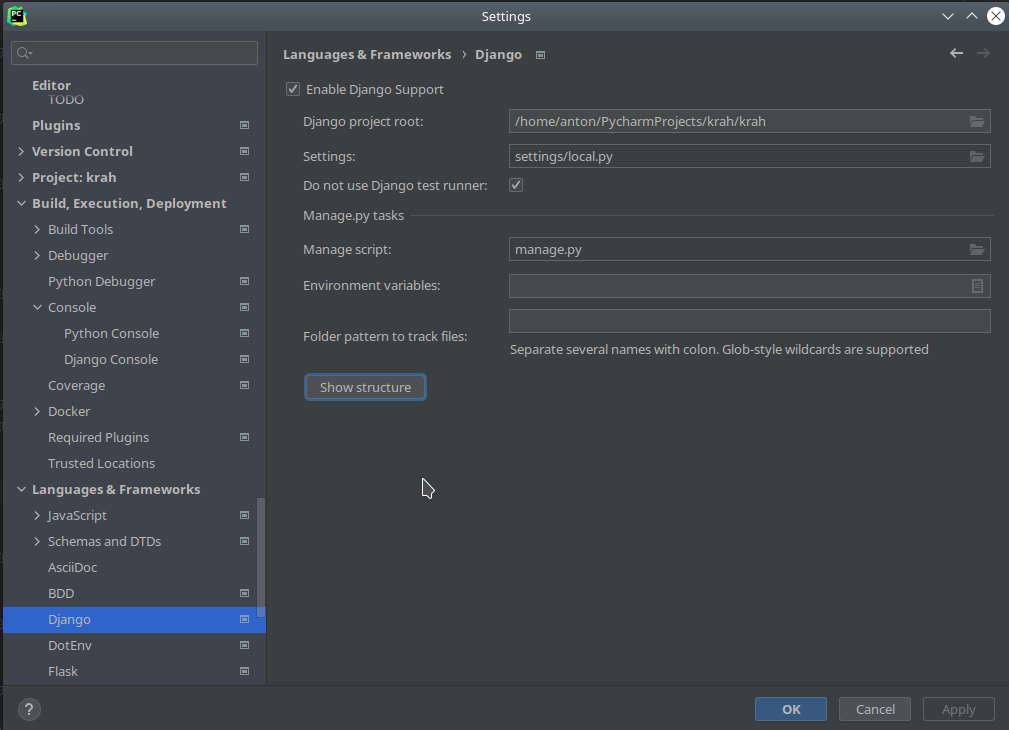The width and height of the screenshot is (1009, 730).
Task: Click project-level icon beside DotEnv
Action: tap(245, 645)
